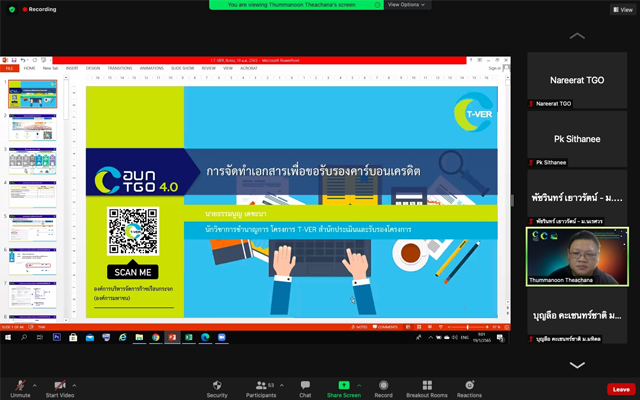
Task: Expand audio options arrow next to Unmute
Action: point(35,385)
